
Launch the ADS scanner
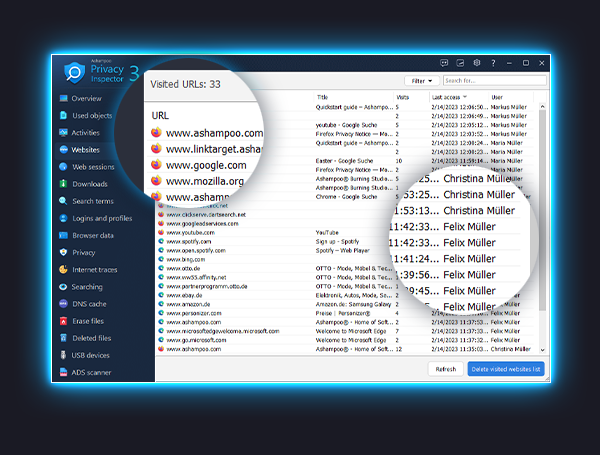91,372
